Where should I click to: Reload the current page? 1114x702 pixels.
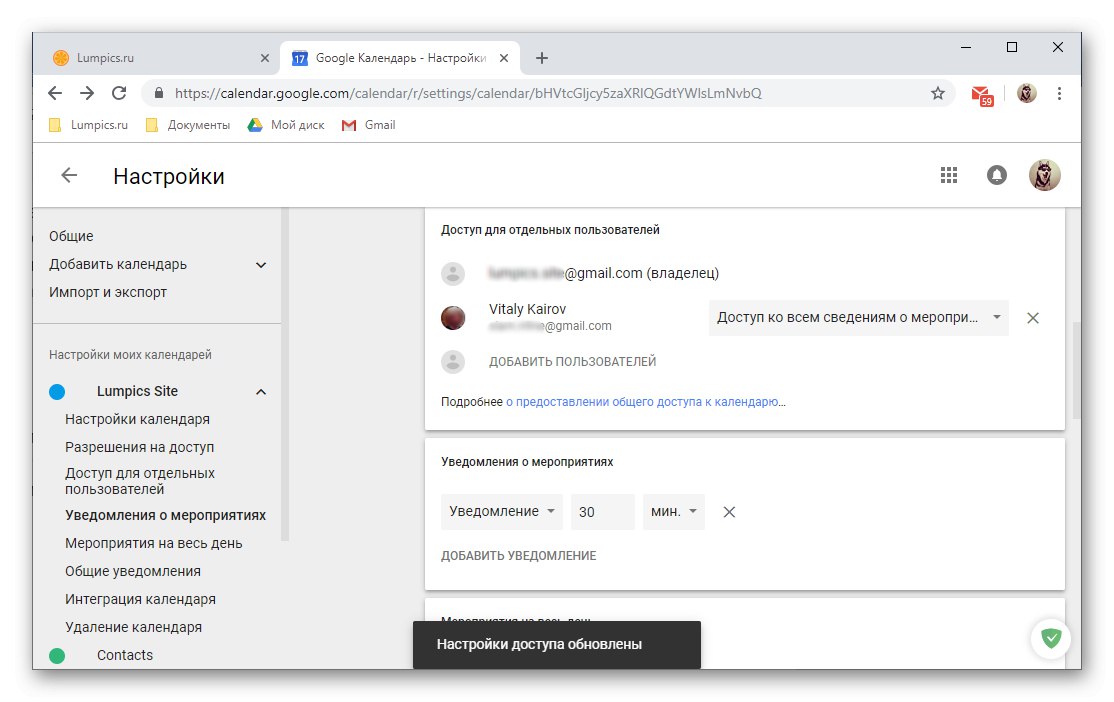pyautogui.click(x=119, y=92)
